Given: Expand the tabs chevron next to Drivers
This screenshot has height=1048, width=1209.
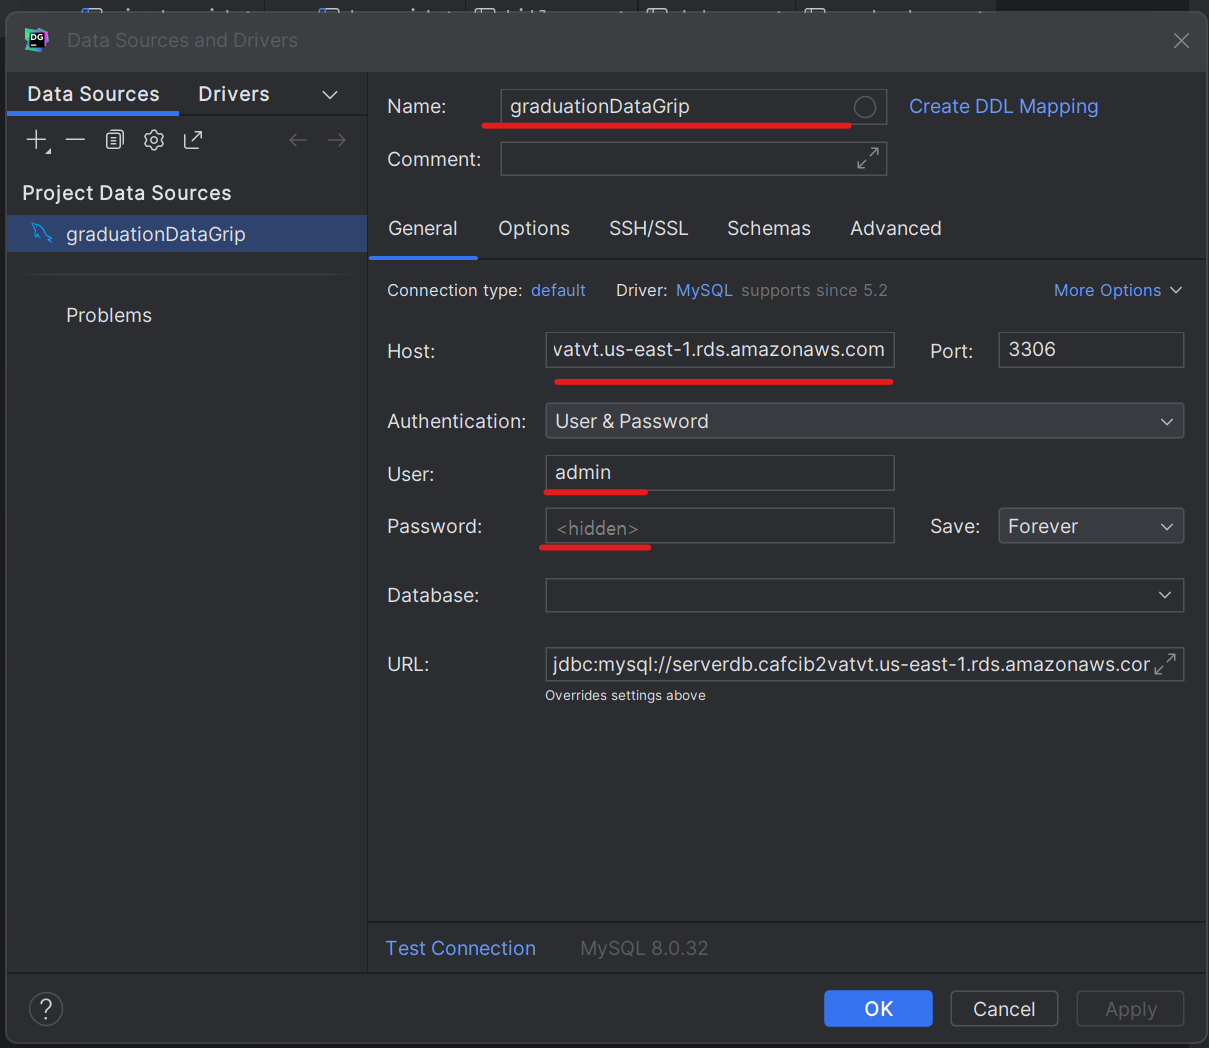Looking at the screenshot, I should click(x=330, y=94).
